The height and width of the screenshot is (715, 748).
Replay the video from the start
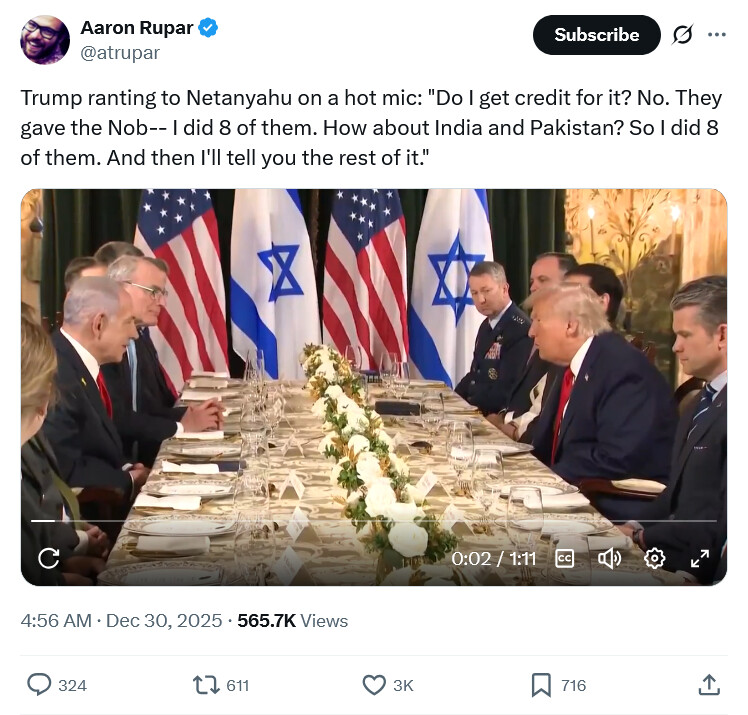(48, 558)
